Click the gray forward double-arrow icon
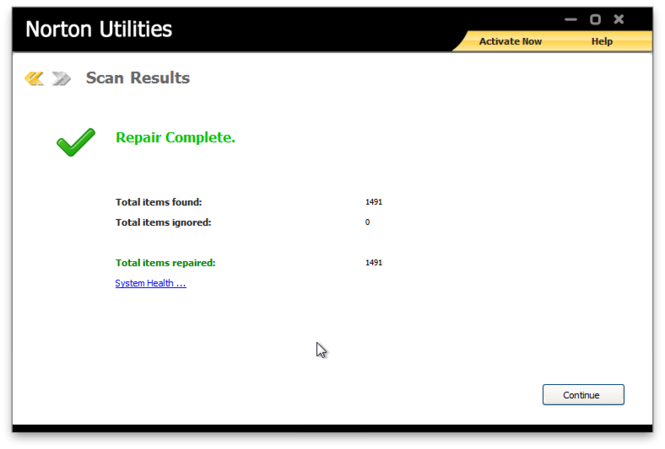665x449 pixels. pyautogui.click(x=61, y=78)
